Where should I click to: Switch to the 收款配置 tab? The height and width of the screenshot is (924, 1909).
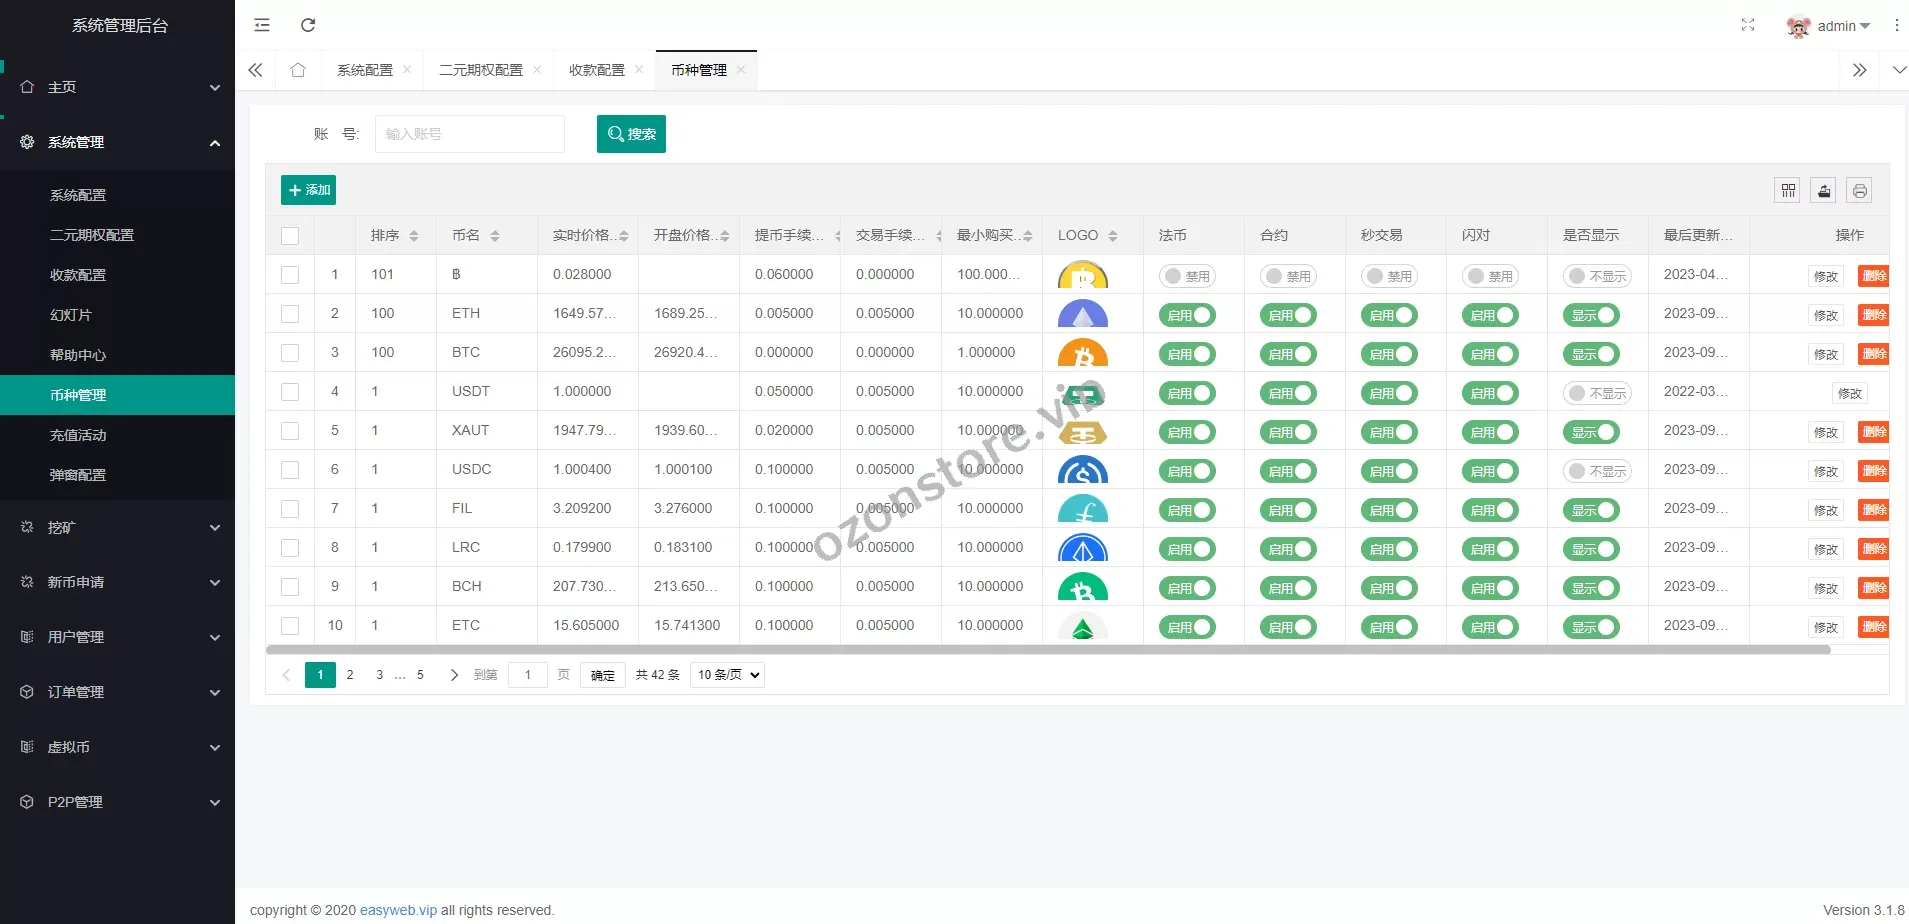(x=596, y=70)
